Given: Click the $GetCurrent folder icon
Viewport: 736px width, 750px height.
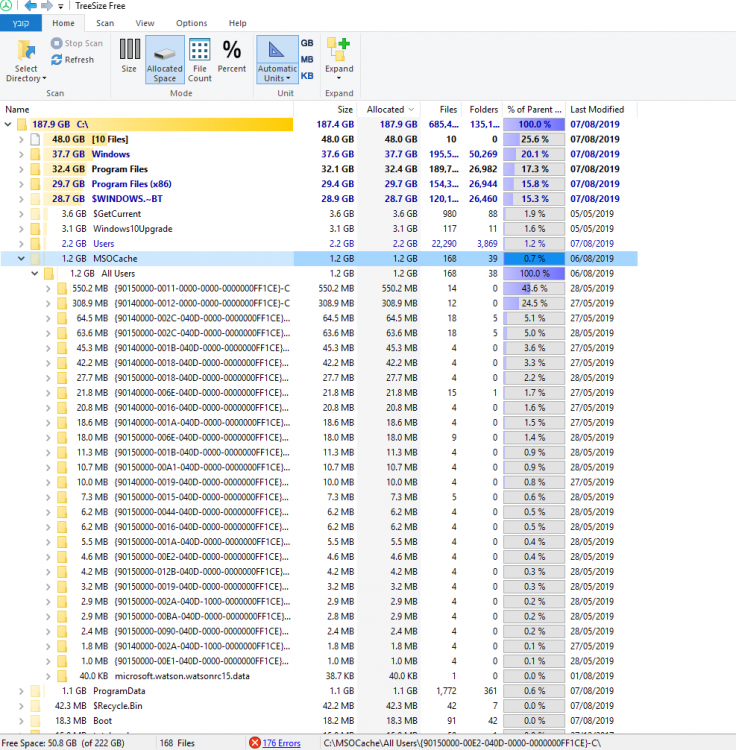Looking at the screenshot, I should pyautogui.click(x=35, y=214).
